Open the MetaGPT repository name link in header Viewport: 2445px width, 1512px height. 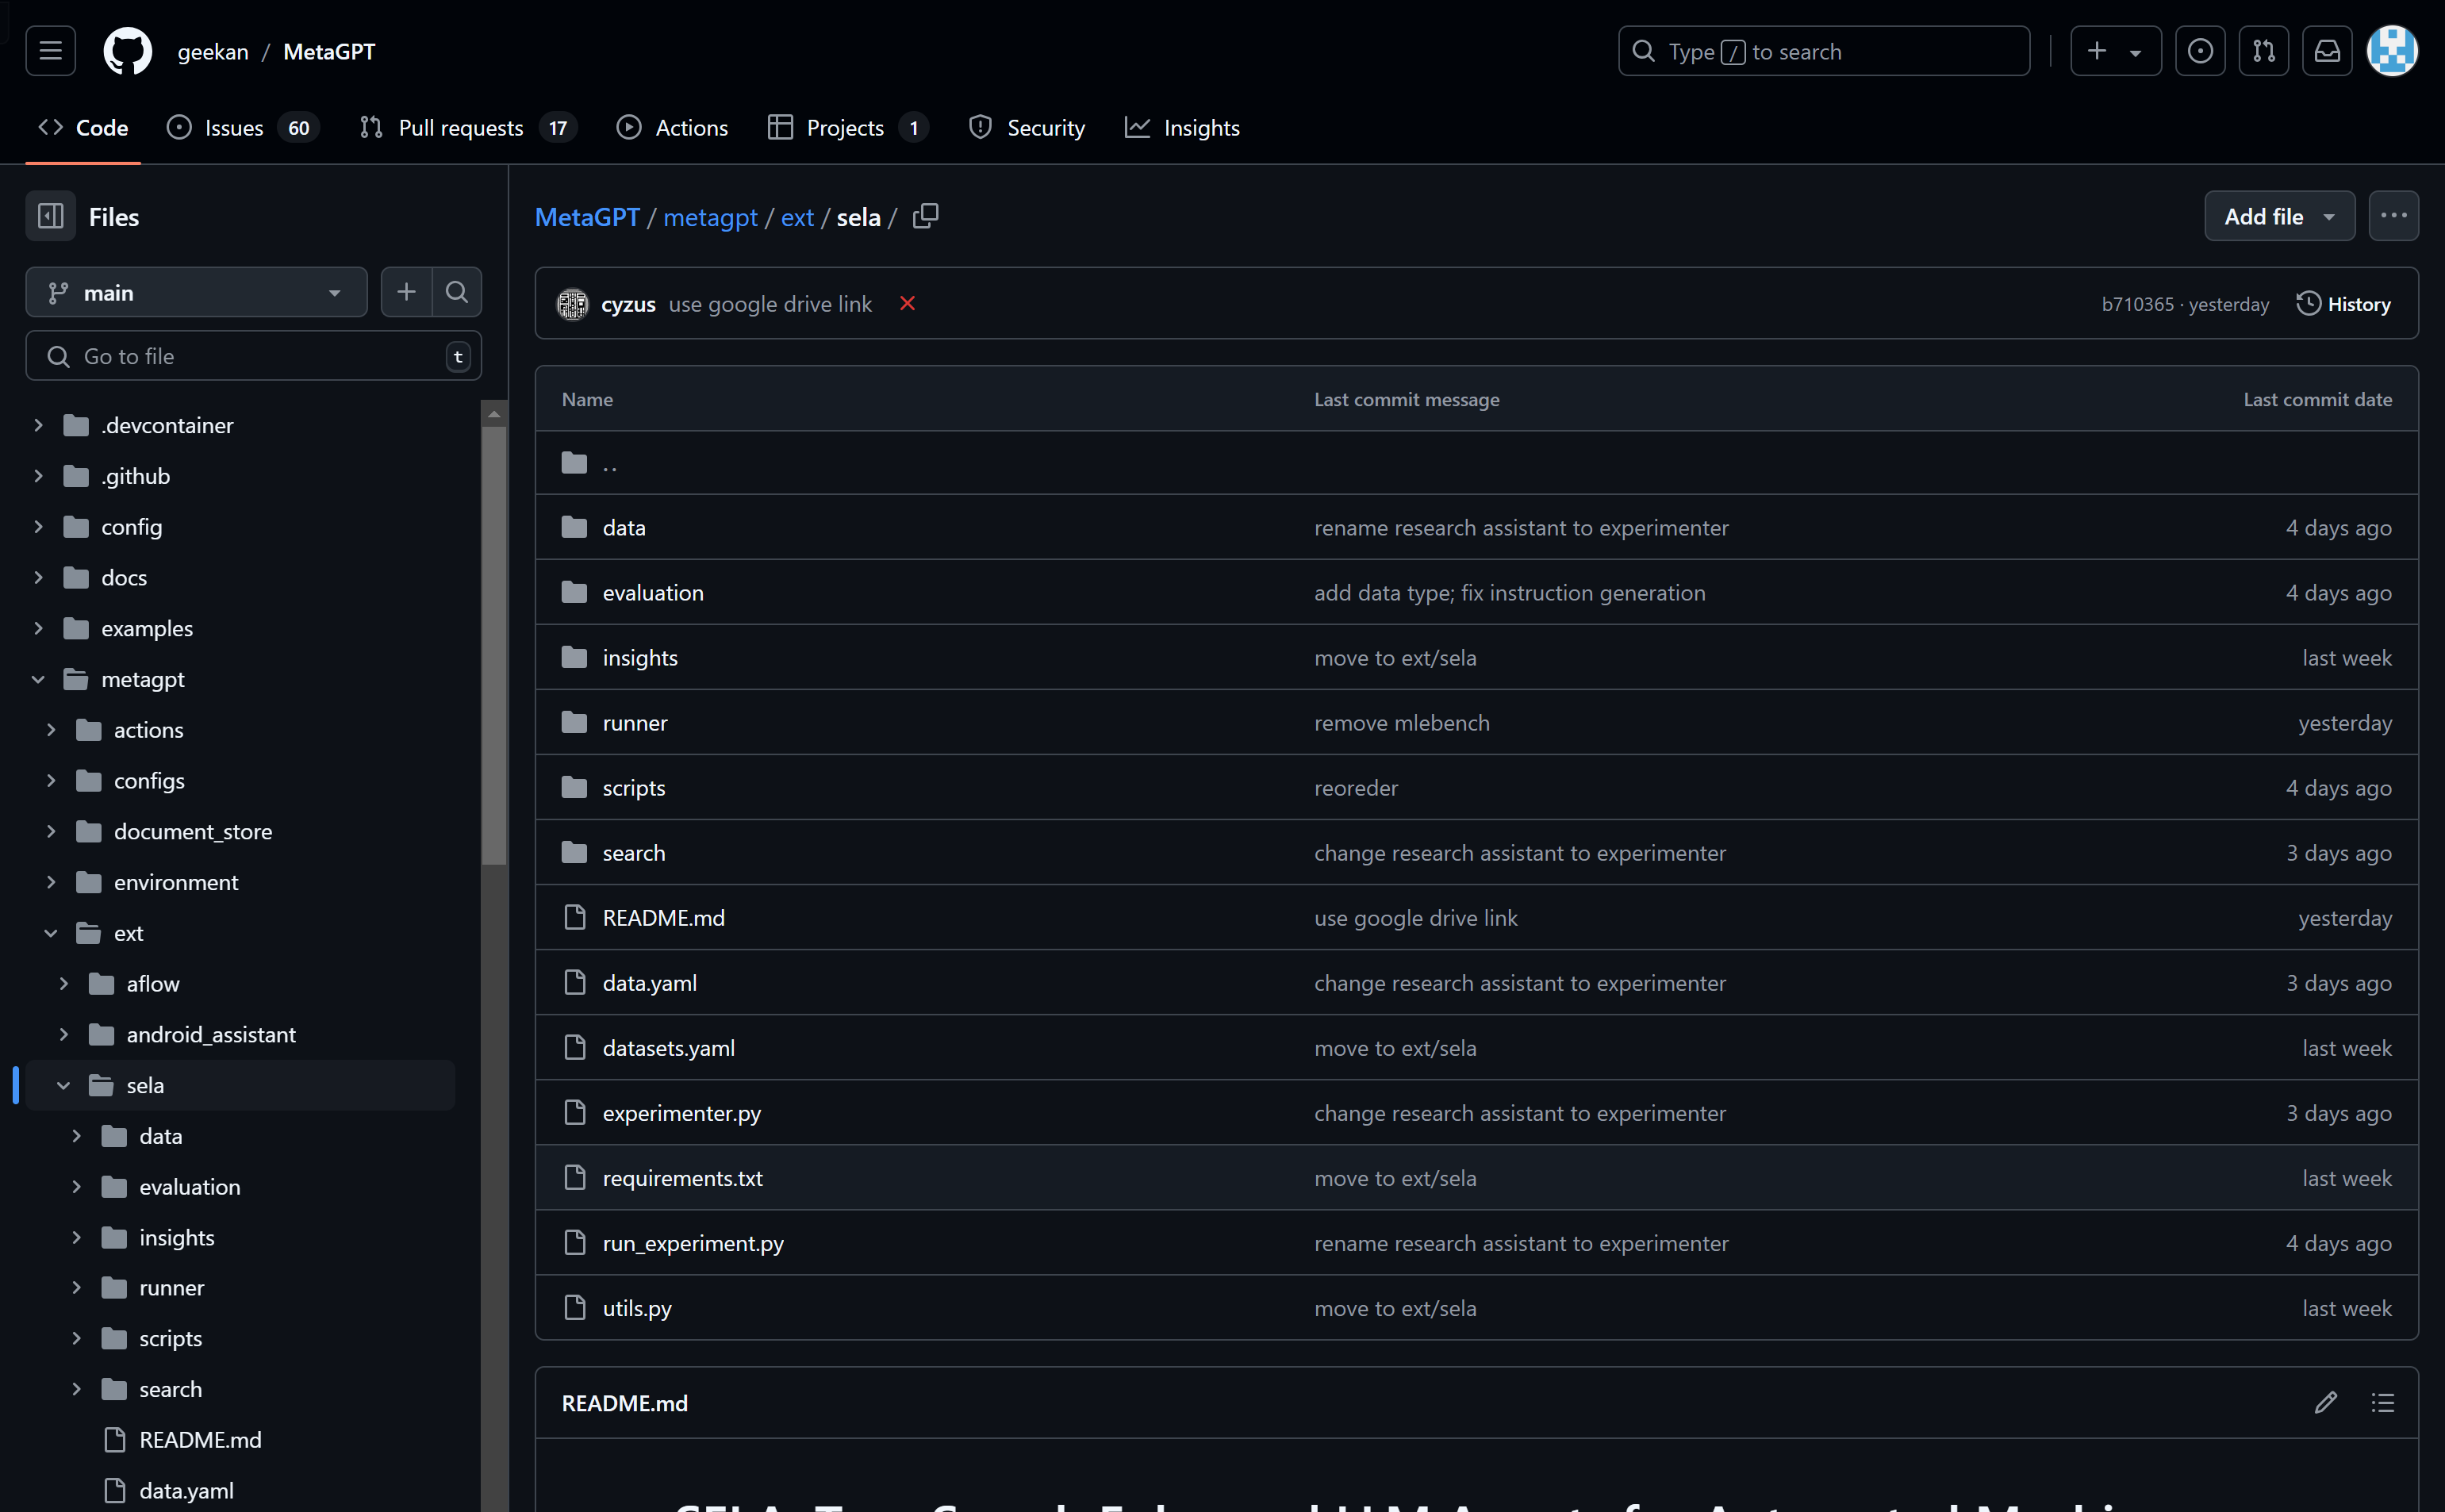tap(329, 51)
